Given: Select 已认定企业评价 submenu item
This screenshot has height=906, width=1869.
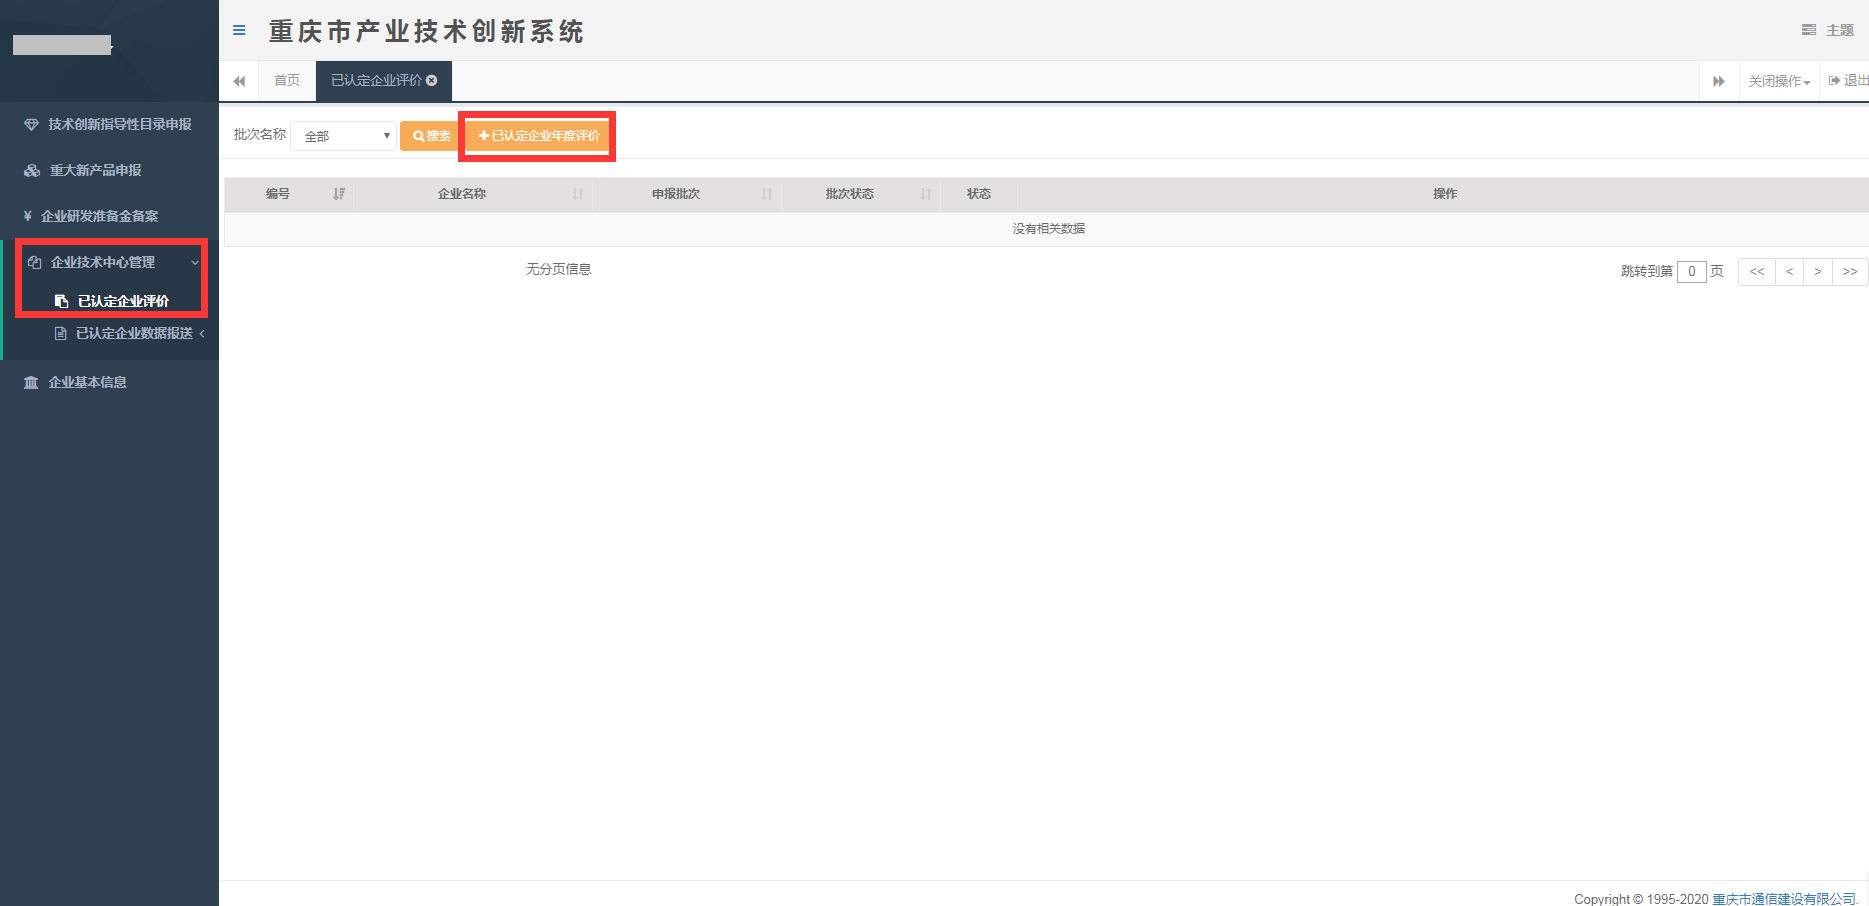Looking at the screenshot, I should pos(123,301).
